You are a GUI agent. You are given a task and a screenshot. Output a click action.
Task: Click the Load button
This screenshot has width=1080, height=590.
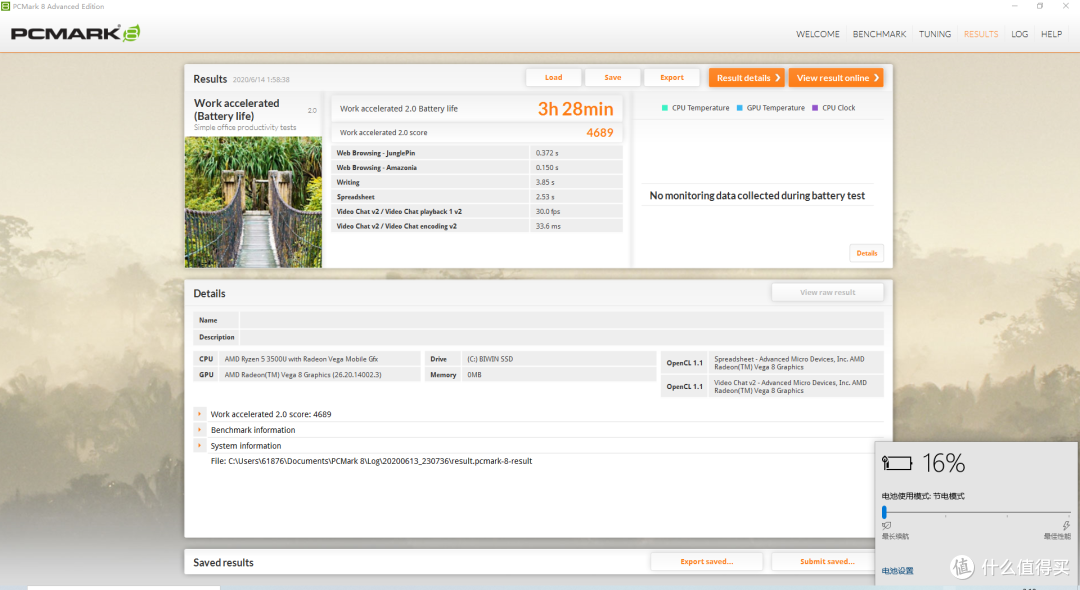pos(554,78)
